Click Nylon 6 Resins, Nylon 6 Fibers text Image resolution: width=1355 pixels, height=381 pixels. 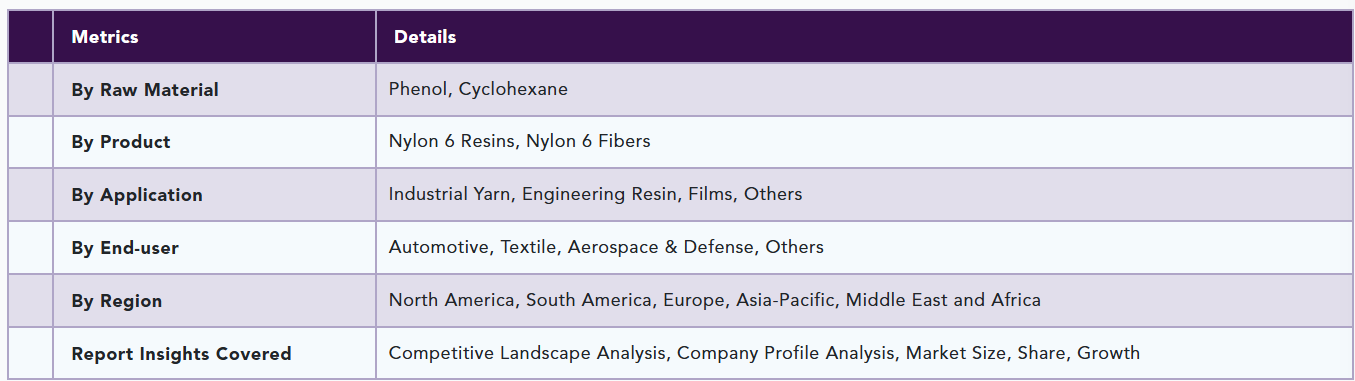pyautogui.click(x=519, y=141)
